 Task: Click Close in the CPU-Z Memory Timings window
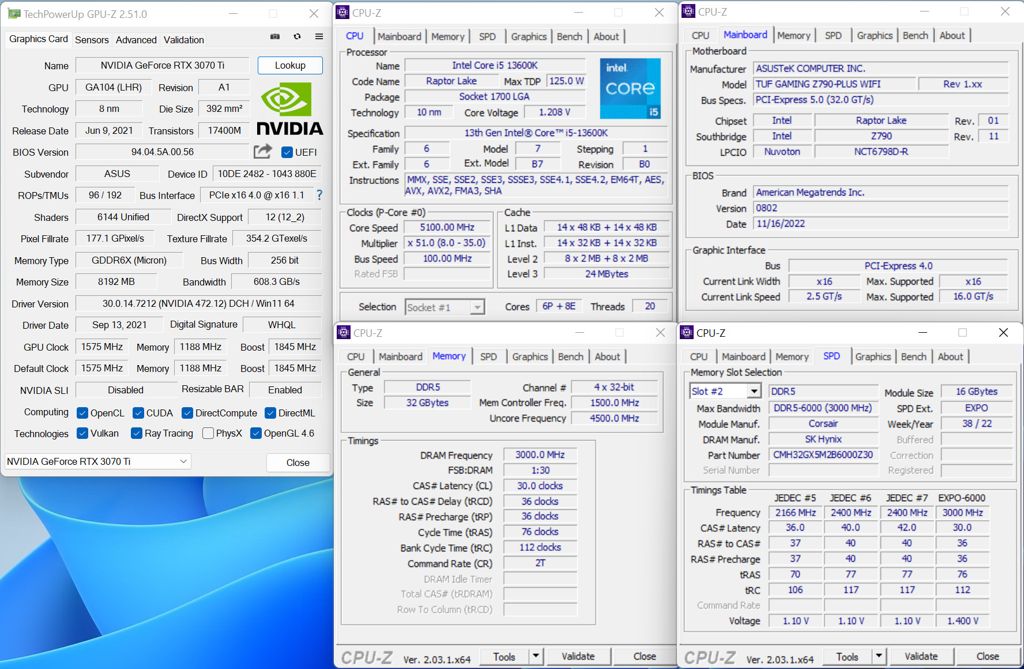pyautogui.click(x=645, y=656)
